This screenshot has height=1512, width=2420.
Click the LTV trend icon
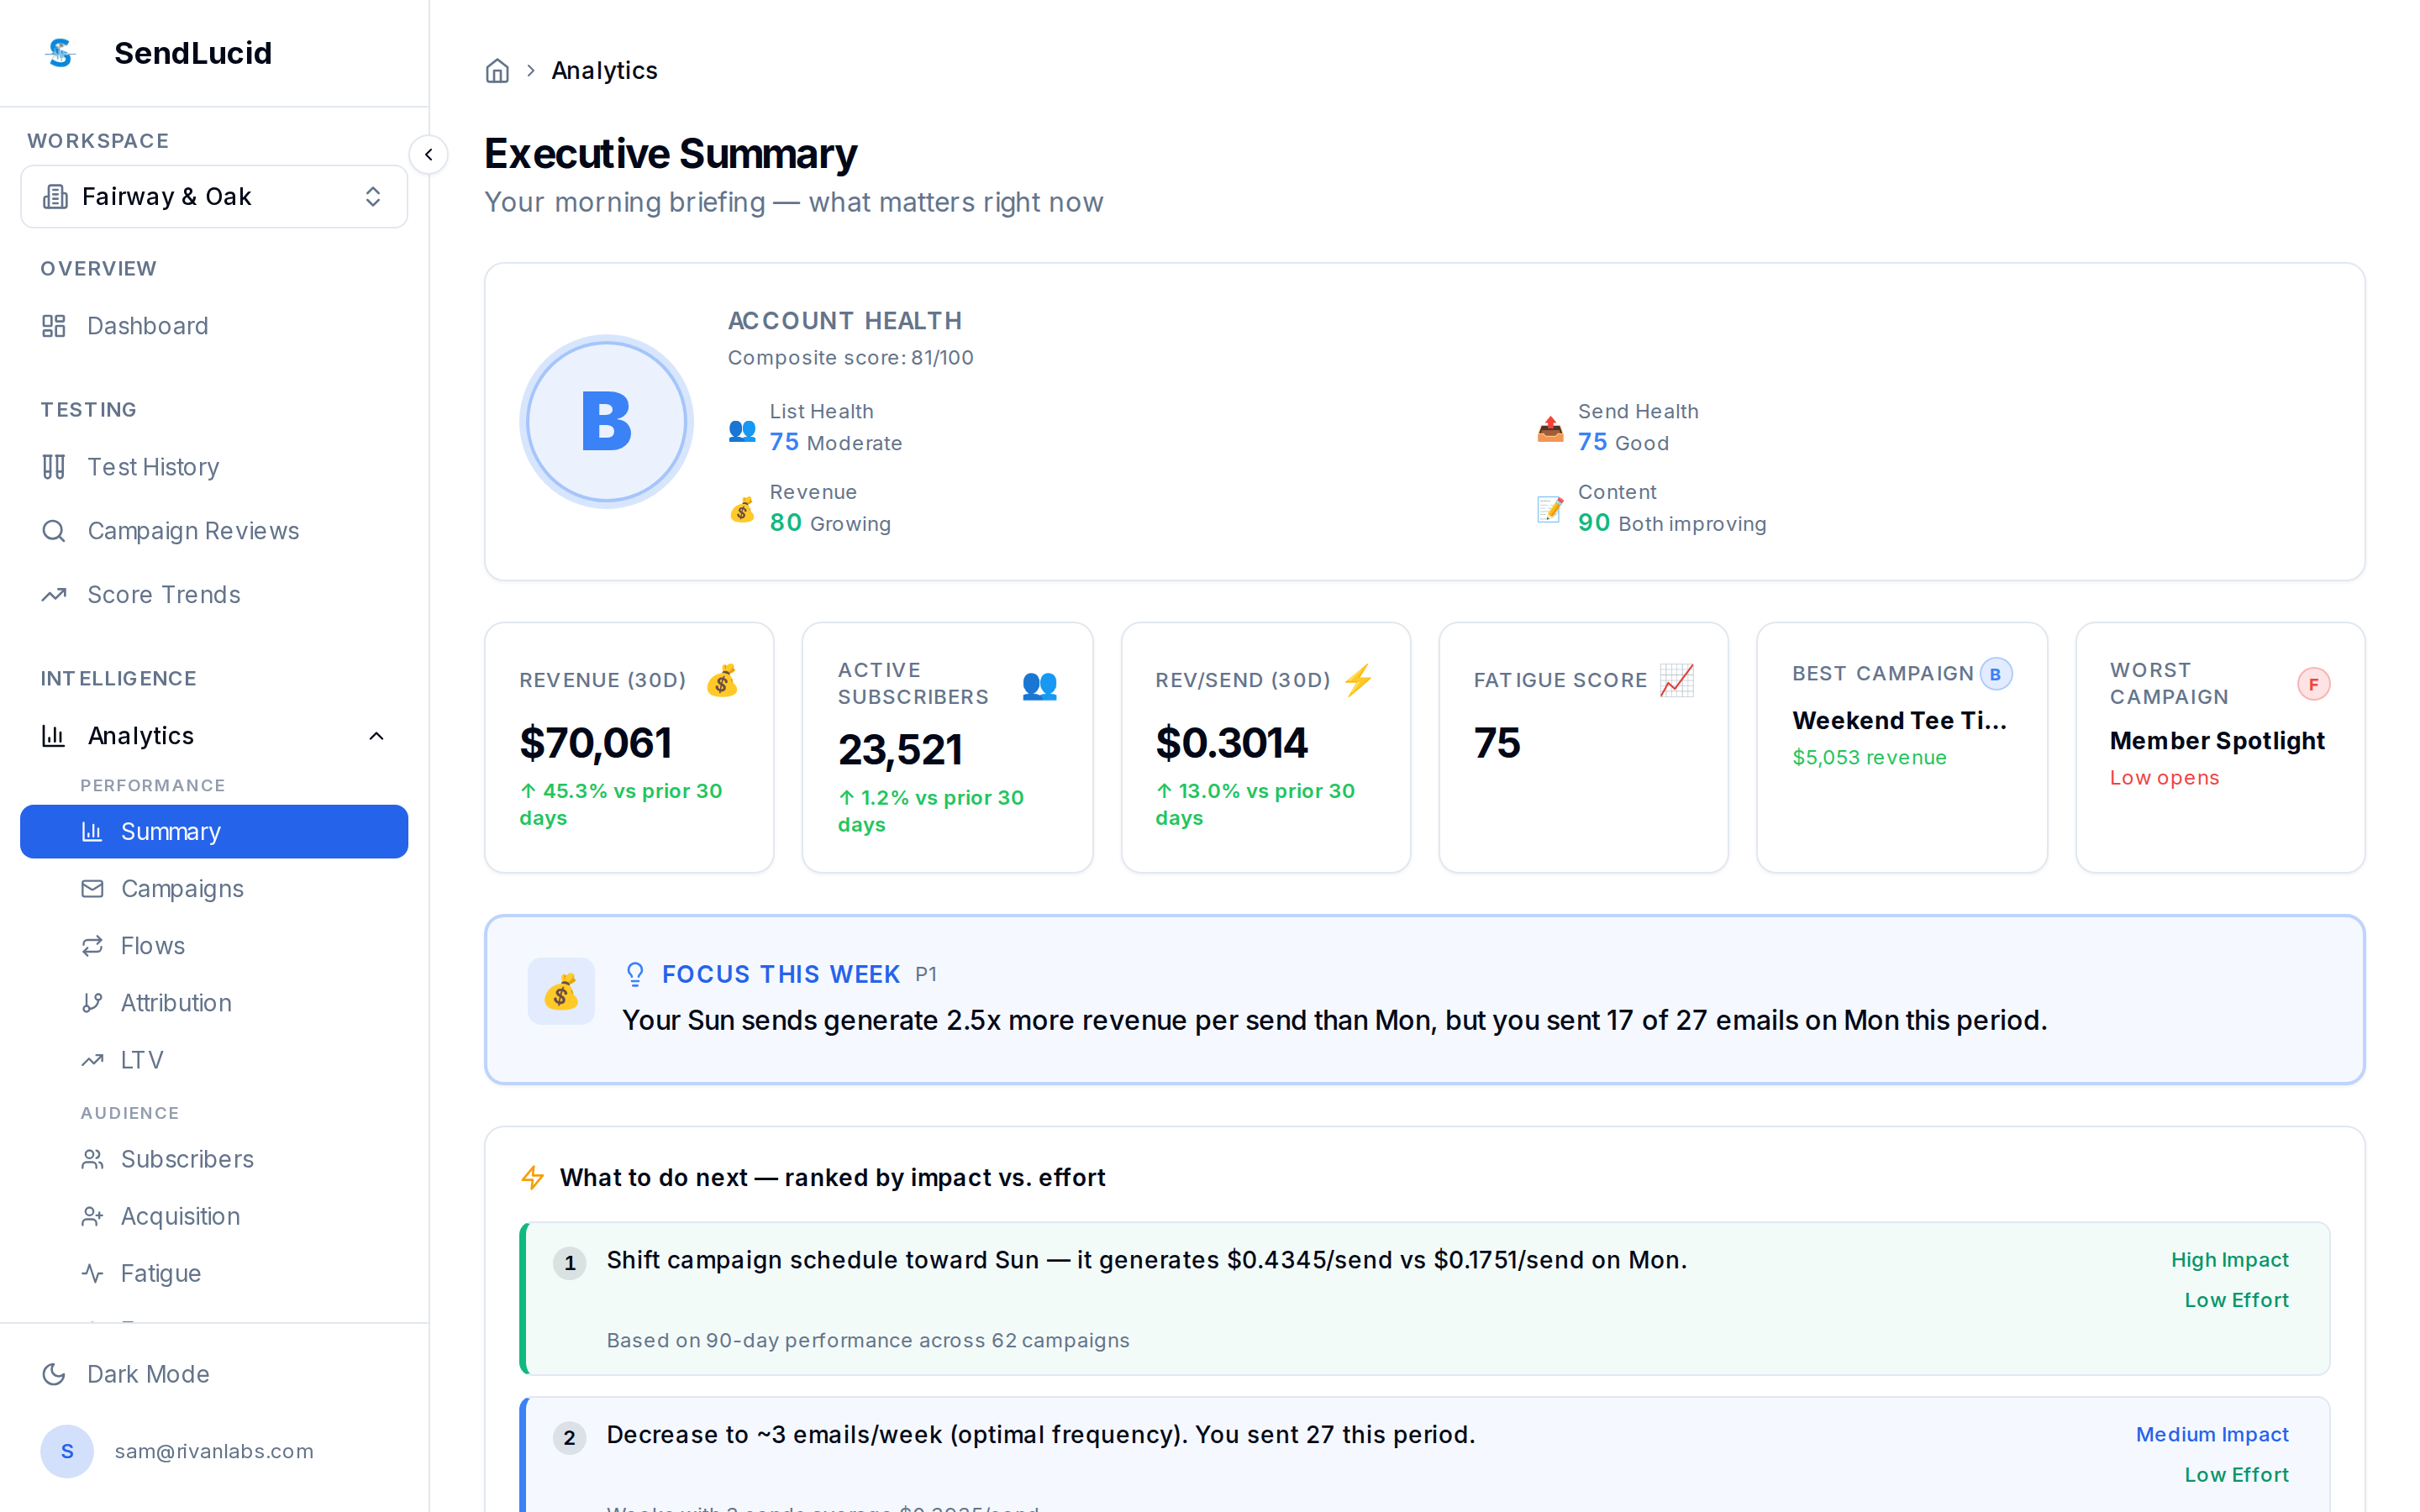pyautogui.click(x=93, y=1060)
